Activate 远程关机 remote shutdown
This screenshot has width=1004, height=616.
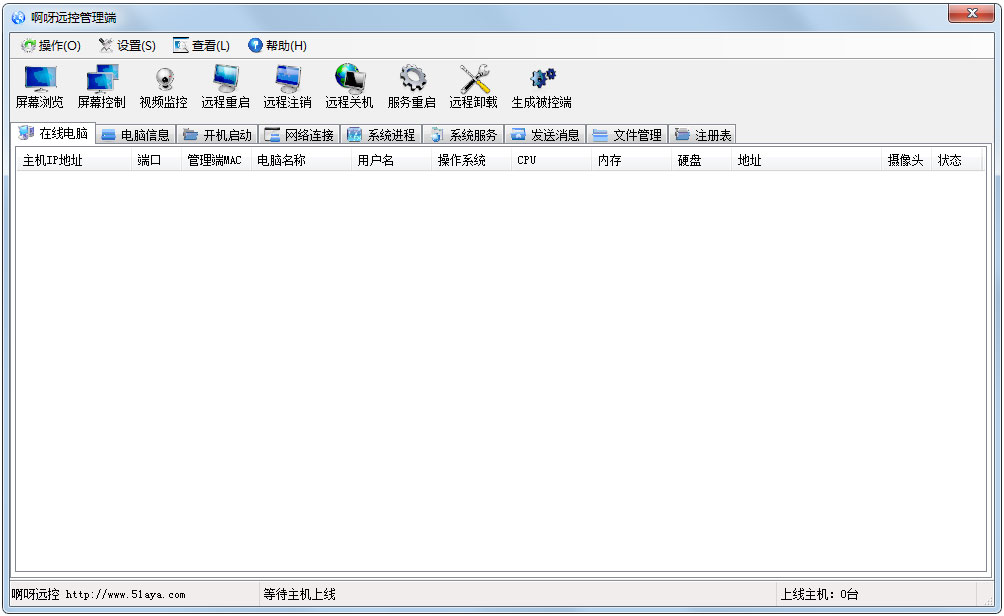349,86
